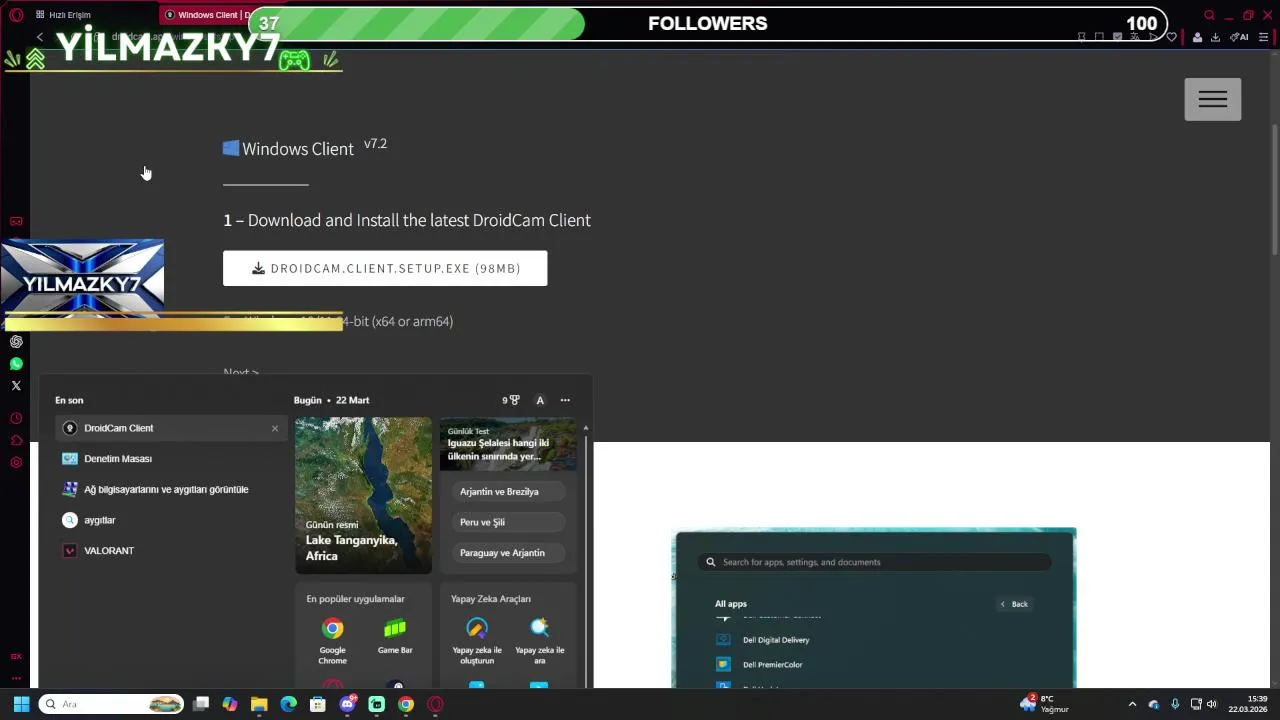This screenshot has width=1280, height=720.
Task: Open File Explorer from the taskbar
Action: [x=259, y=704]
